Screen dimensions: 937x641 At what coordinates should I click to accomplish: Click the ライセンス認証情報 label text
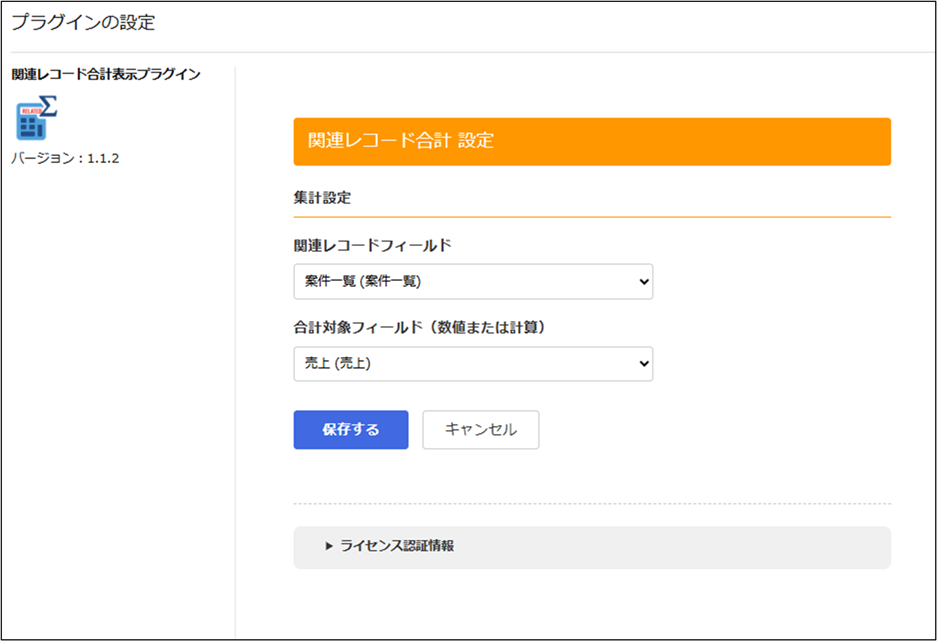click(397, 546)
